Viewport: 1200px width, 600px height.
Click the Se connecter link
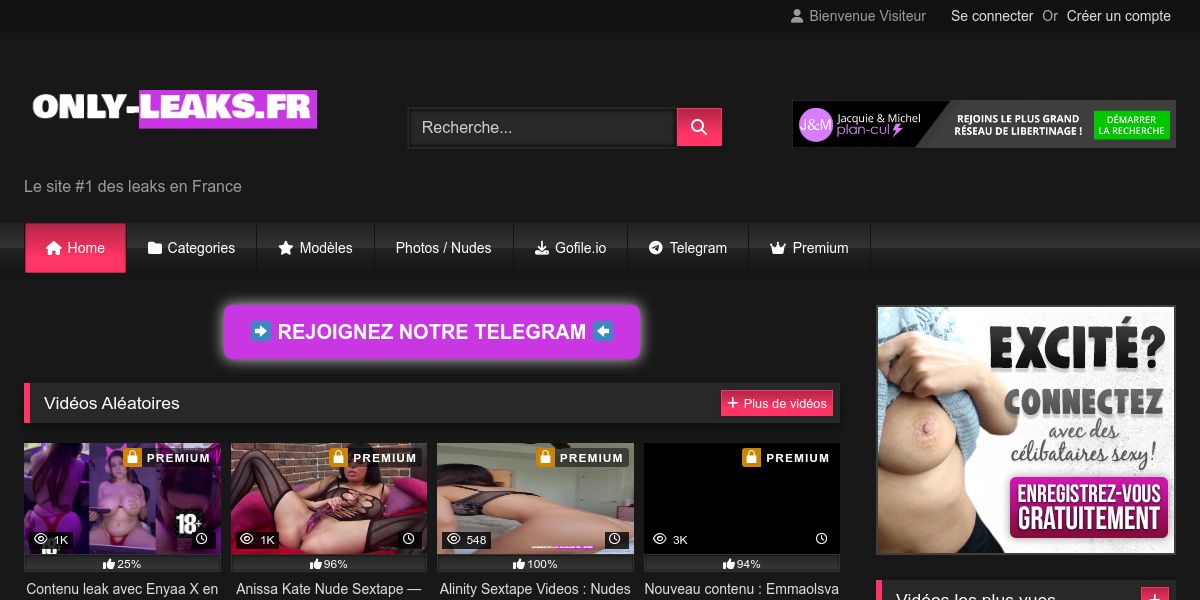(992, 16)
